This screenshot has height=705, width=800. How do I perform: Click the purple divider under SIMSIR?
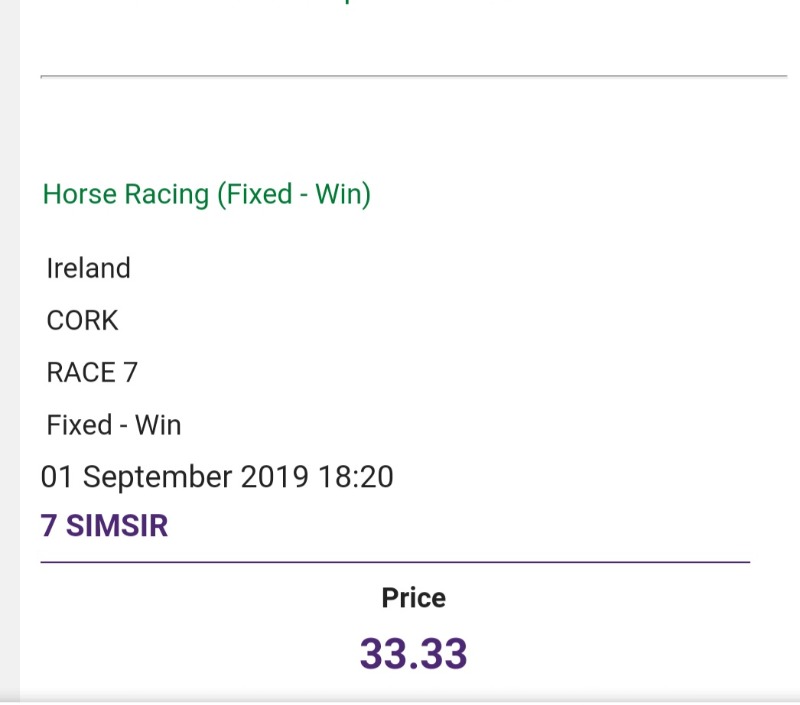pos(395,563)
